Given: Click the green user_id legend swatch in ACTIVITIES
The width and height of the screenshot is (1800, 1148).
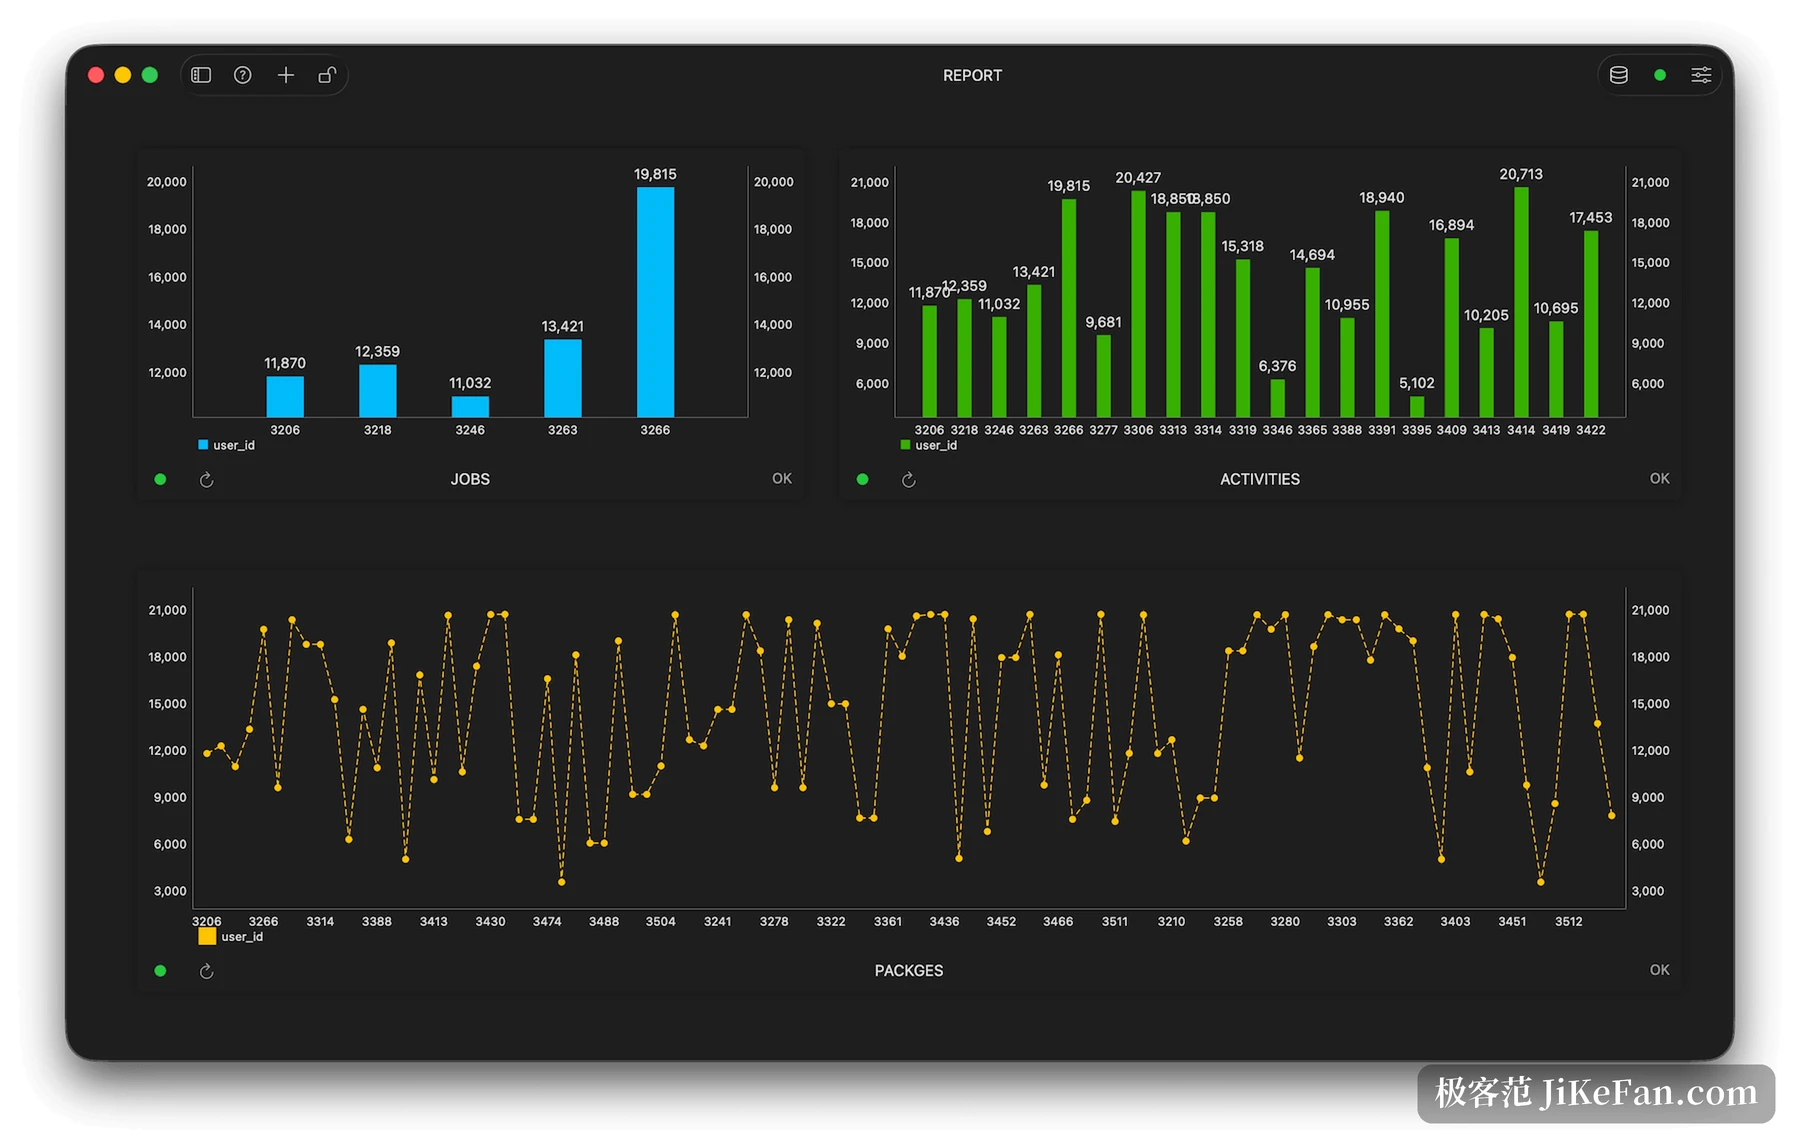Looking at the screenshot, I should click(x=905, y=445).
